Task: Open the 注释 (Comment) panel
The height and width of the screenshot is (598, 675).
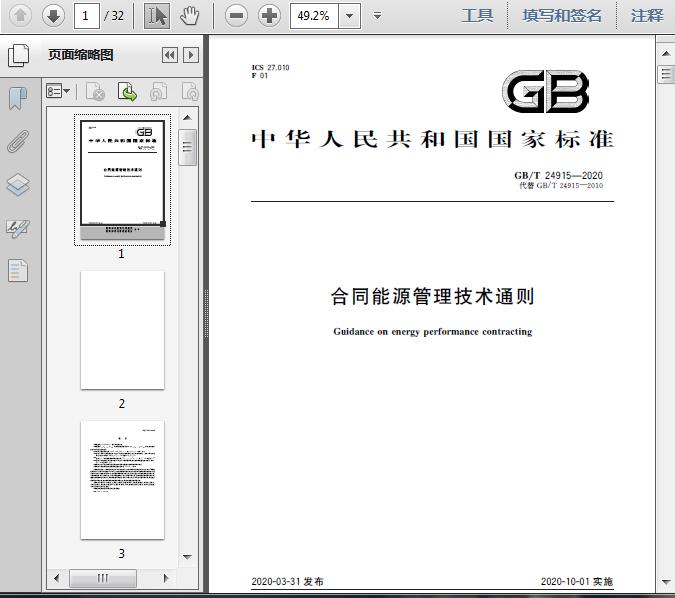Action: (647, 15)
